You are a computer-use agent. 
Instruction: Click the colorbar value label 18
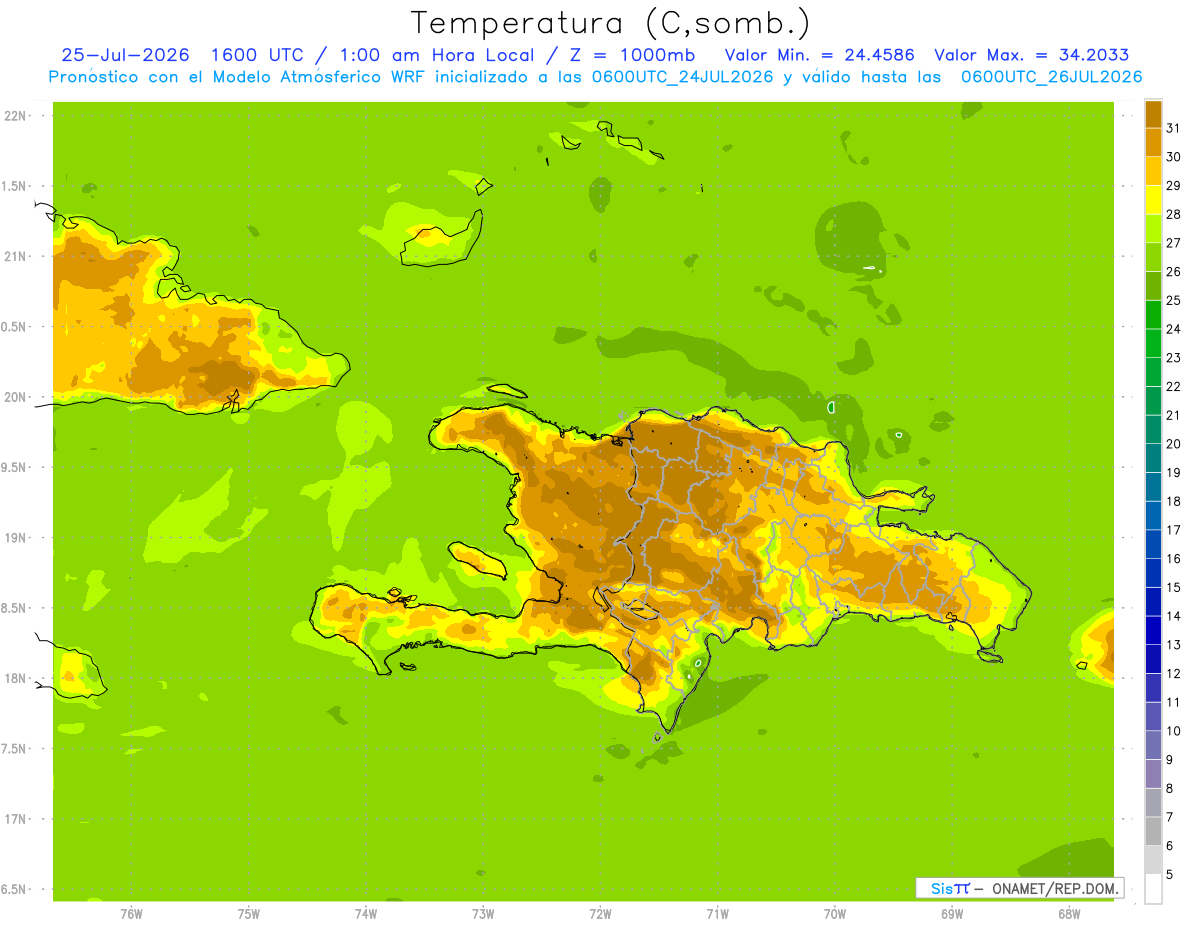click(1173, 501)
